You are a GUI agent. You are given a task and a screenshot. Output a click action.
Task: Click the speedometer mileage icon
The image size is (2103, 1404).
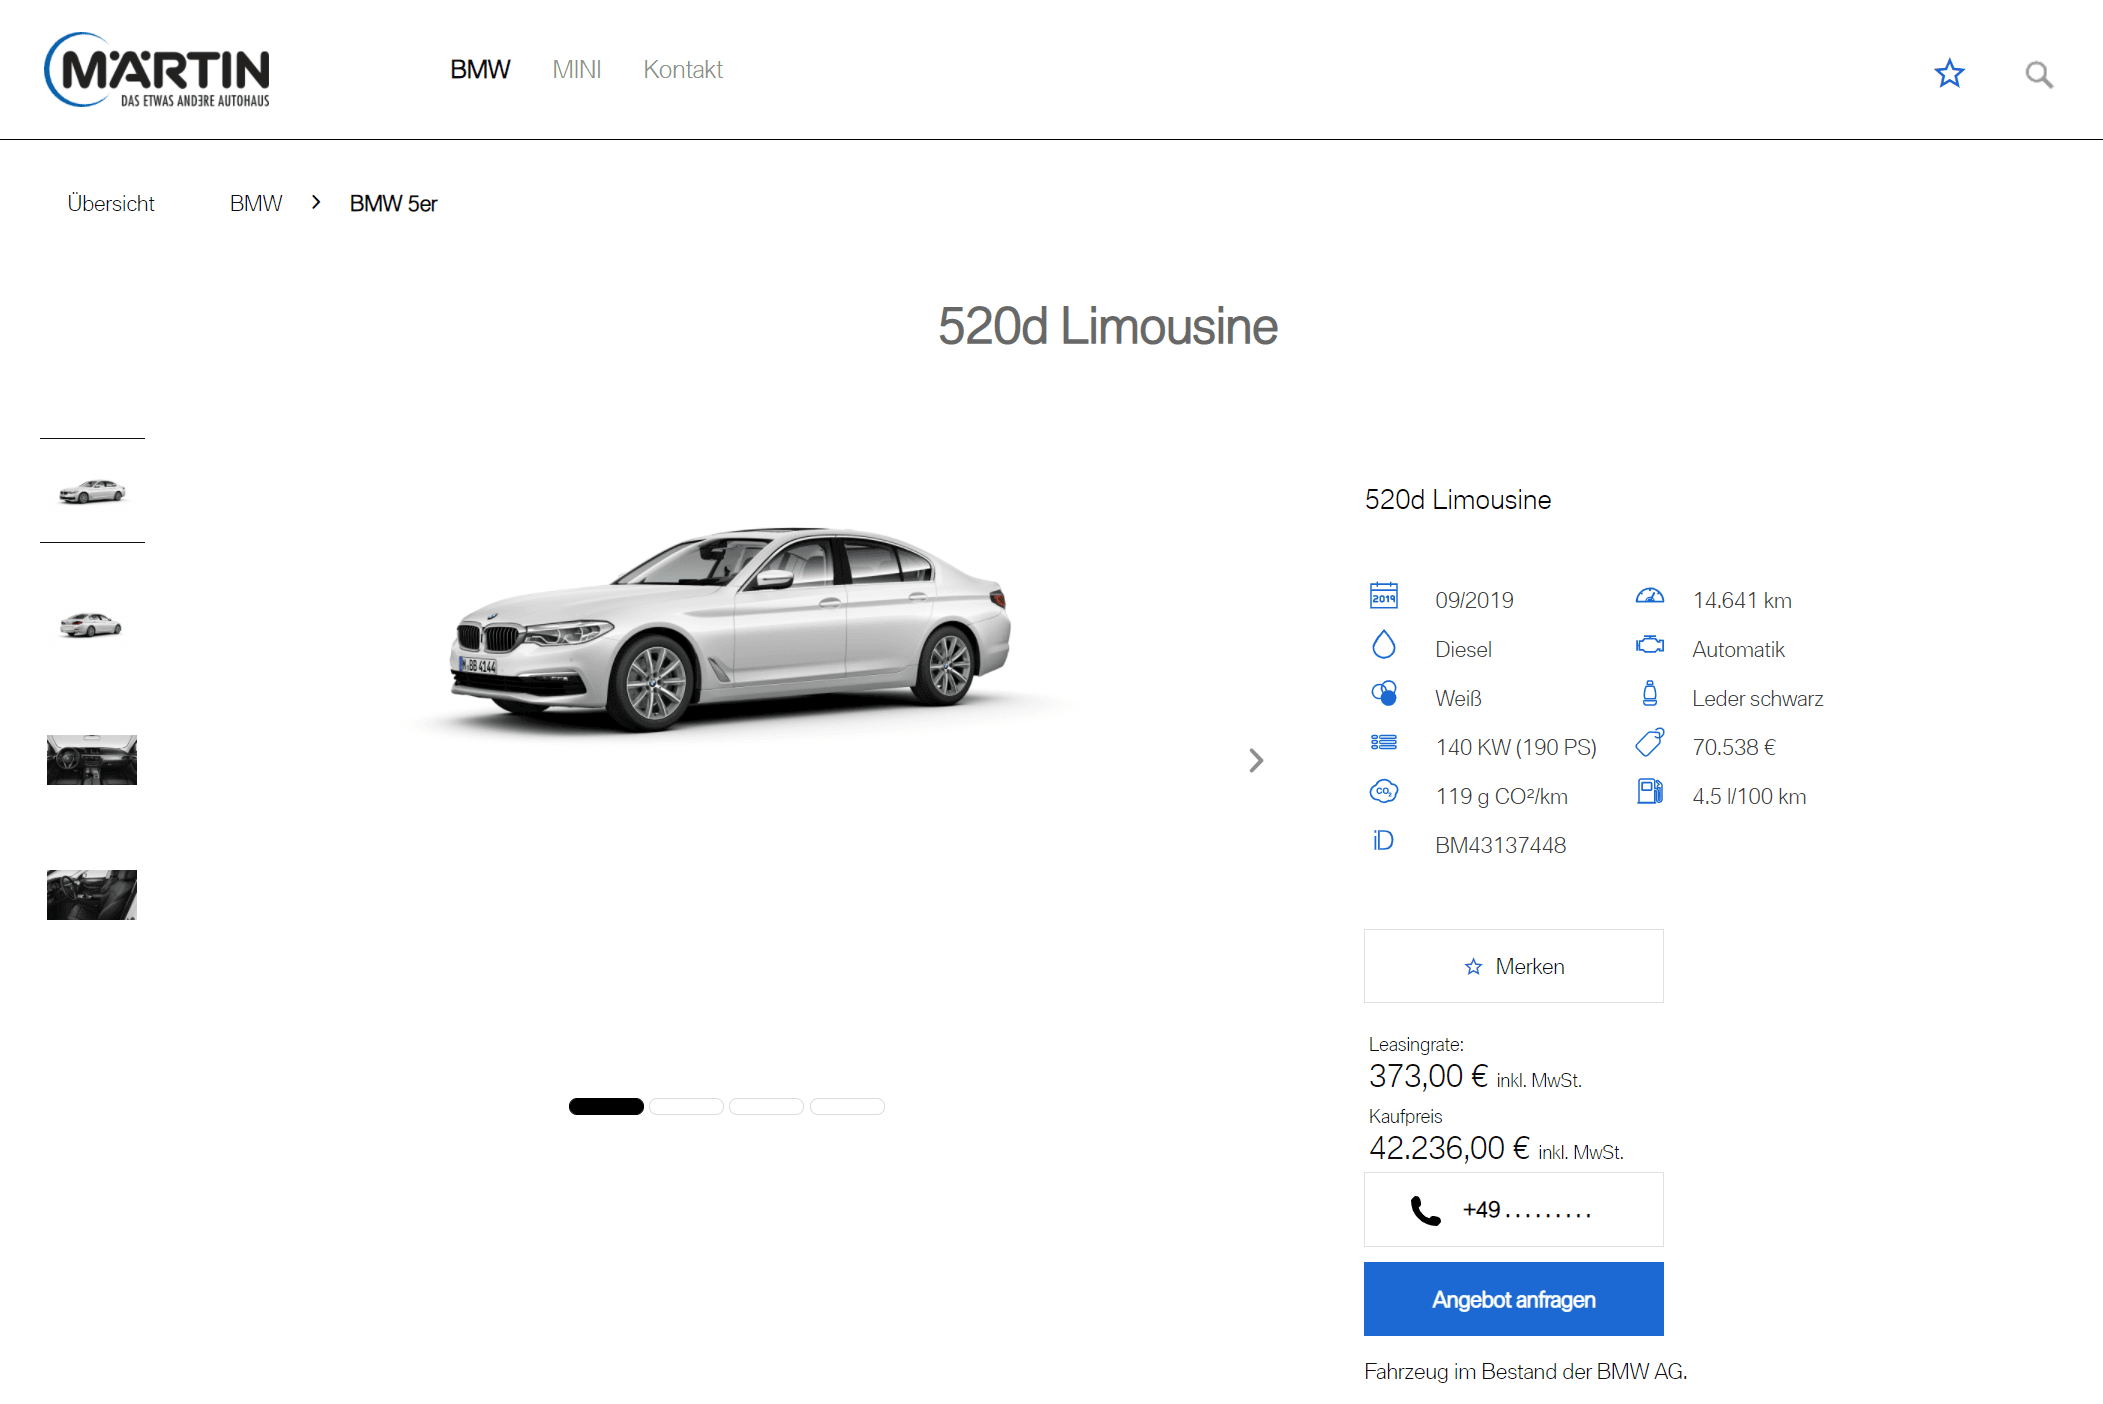(1650, 595)
